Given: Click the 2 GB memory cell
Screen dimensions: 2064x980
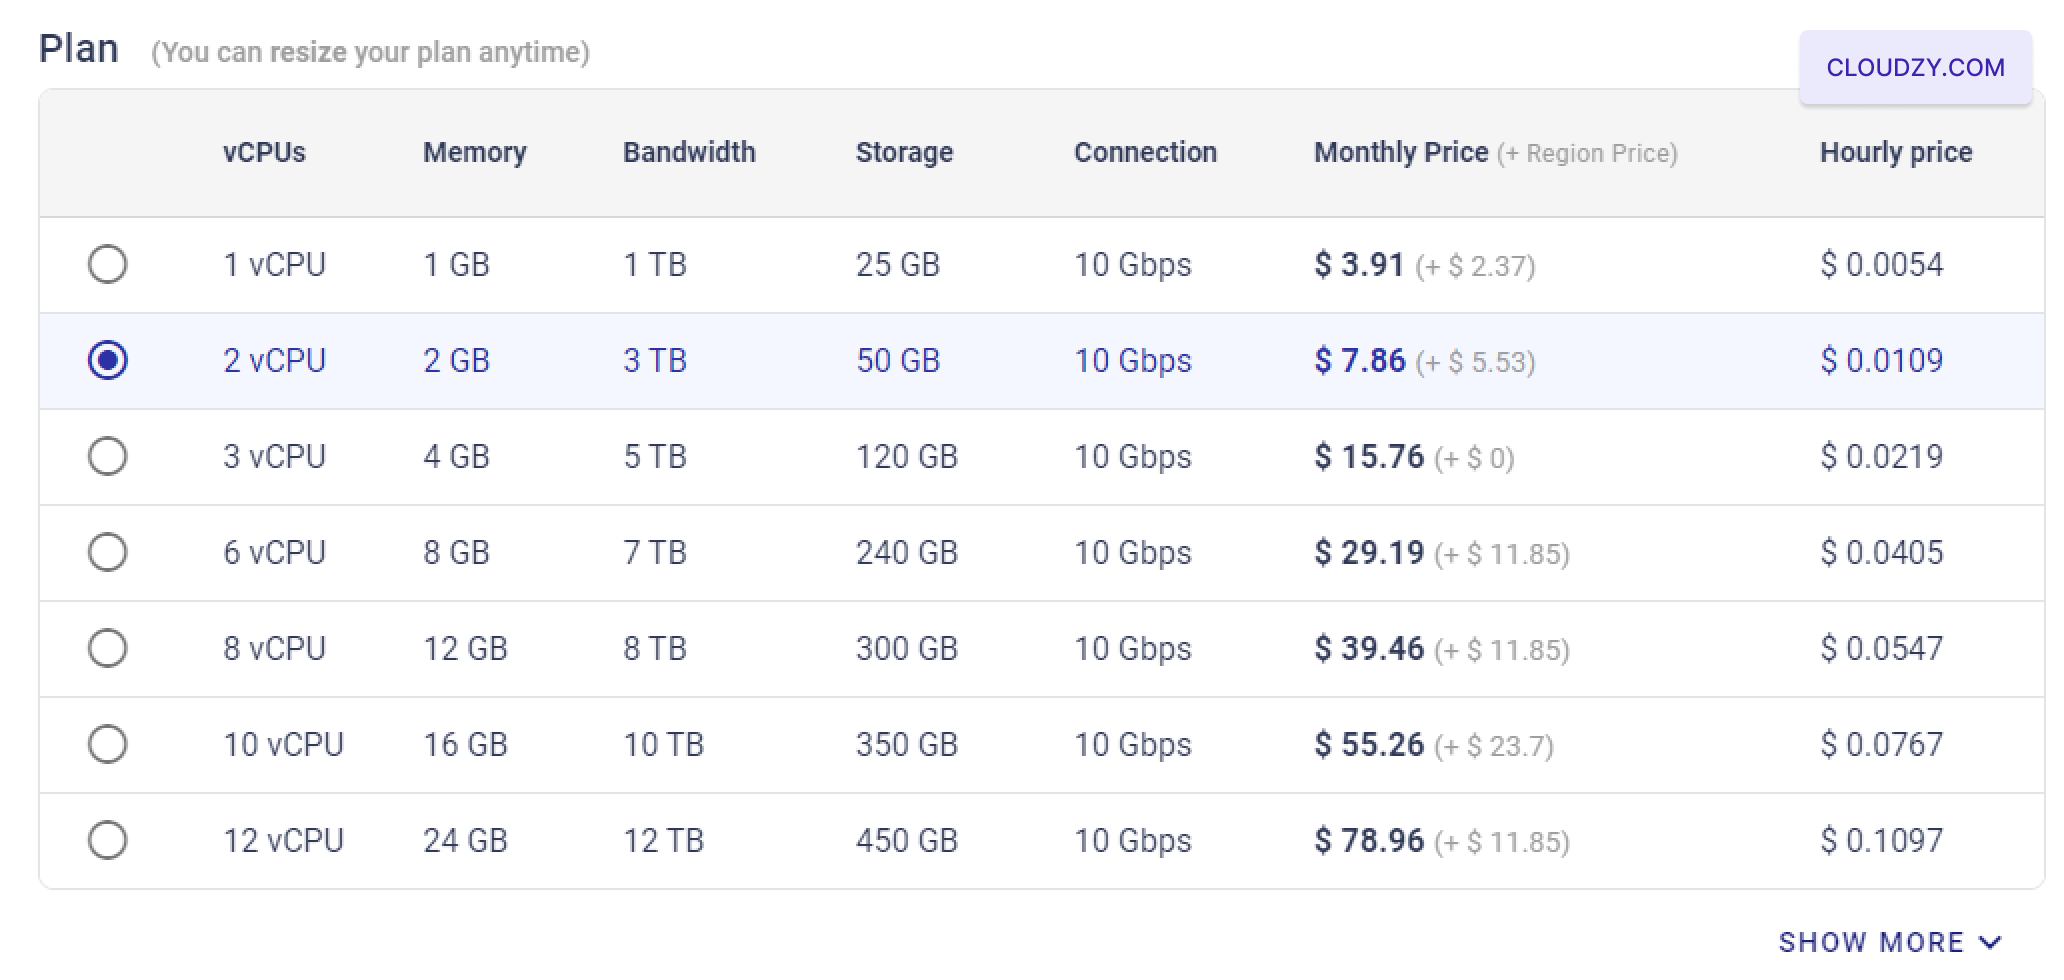Looking at the screenshot, I should pyautogui.click(x=456, y=361).
